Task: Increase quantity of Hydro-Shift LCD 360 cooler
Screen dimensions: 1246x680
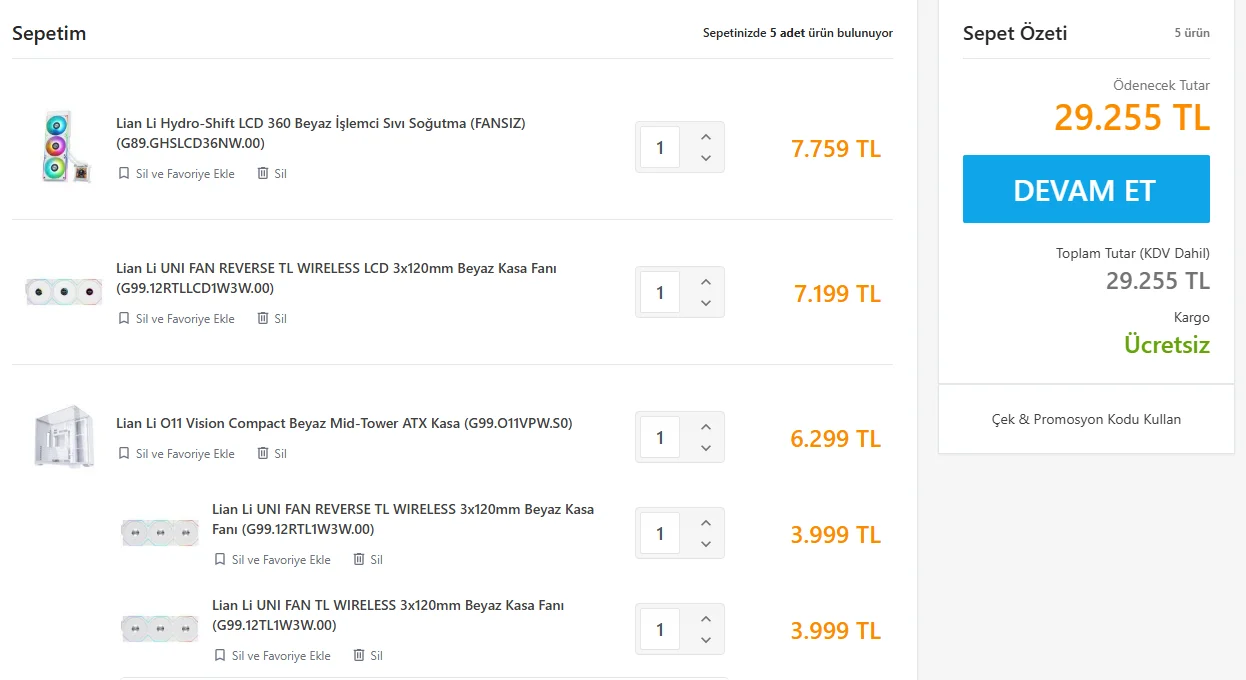Action: [x=706, y=137]
